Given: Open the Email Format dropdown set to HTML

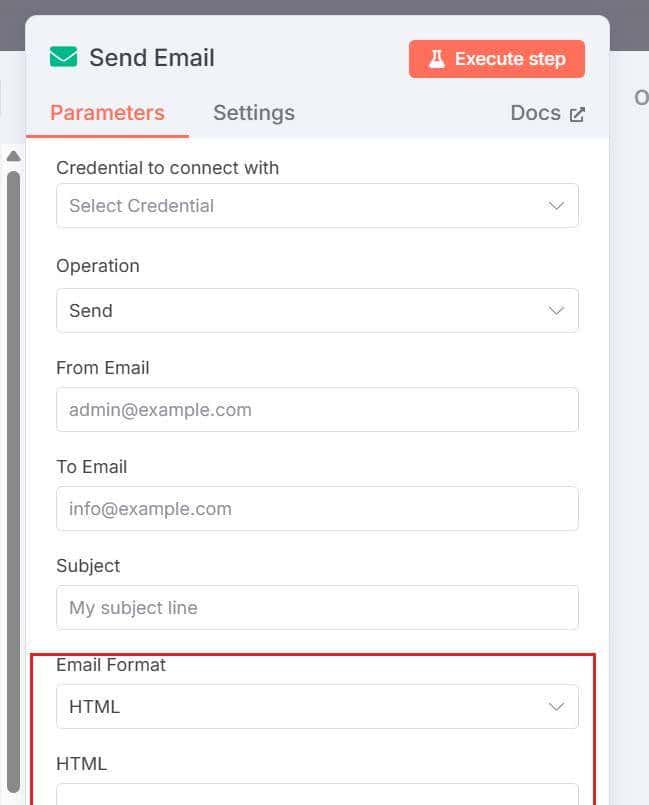Looking at the screenshot, I should coord(317,707).
